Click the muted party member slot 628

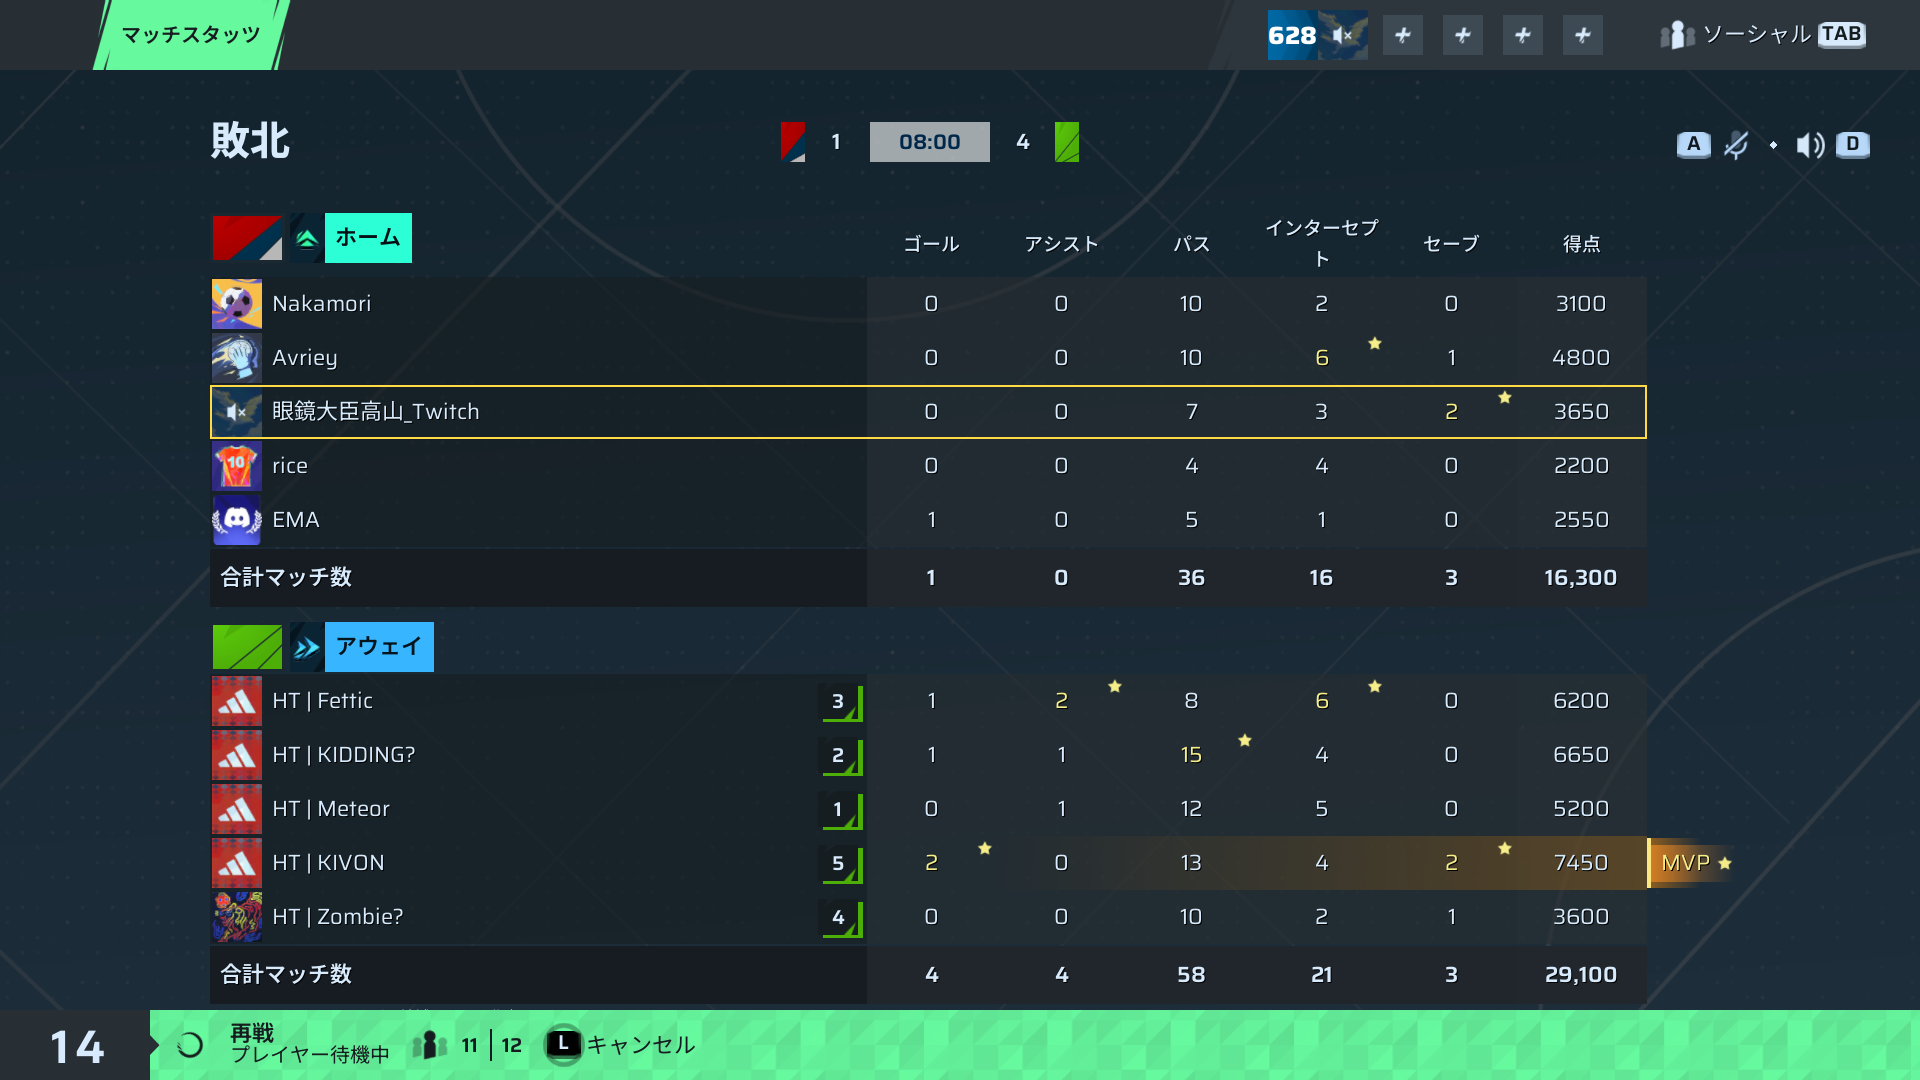pyautogui.click(x=1317, y=35)
